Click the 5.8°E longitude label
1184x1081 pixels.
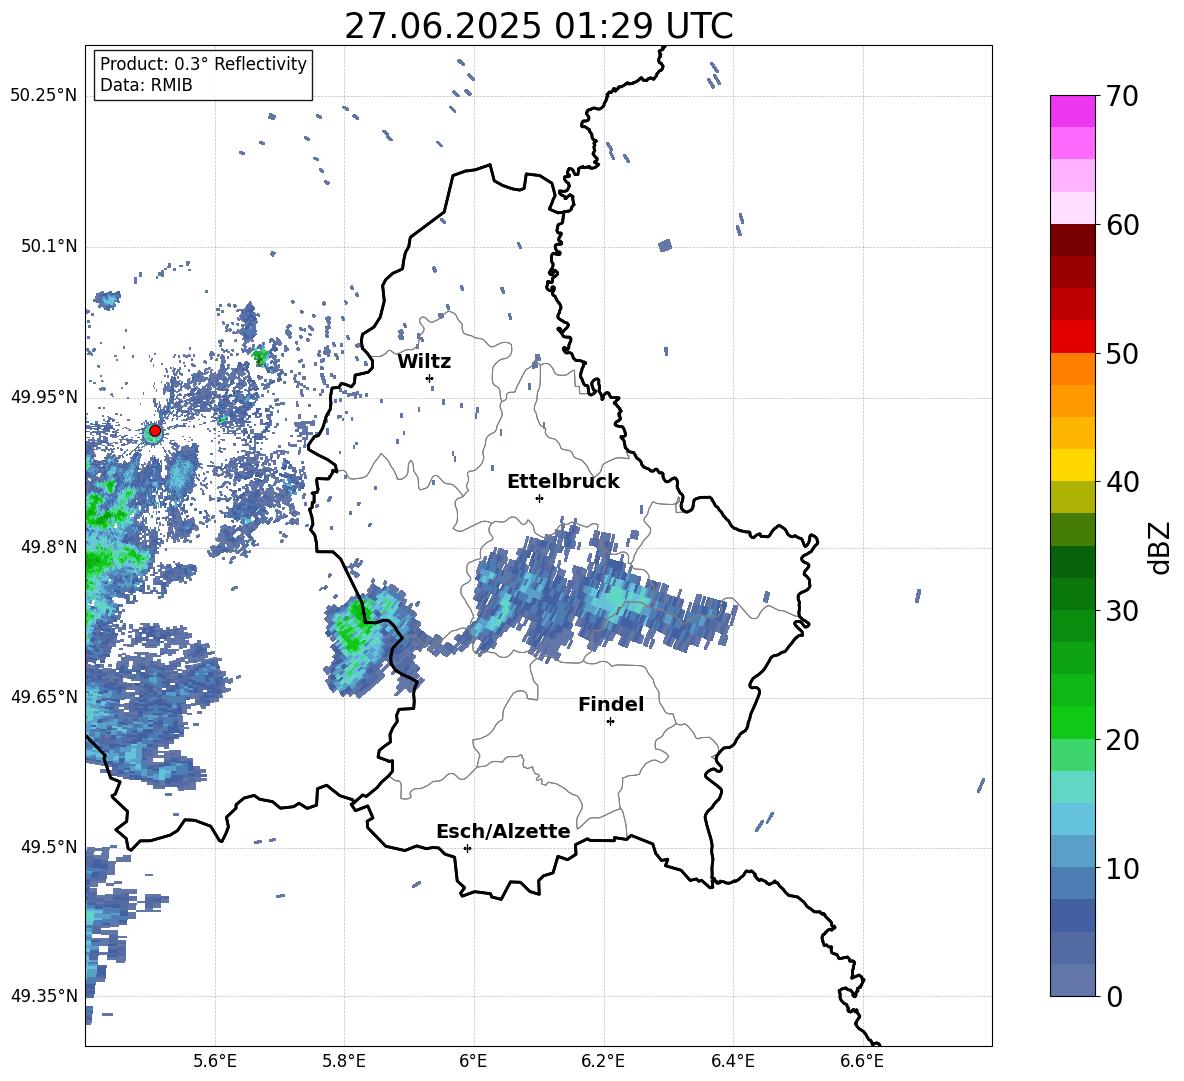pyautogui.click(x=344, y=1061)
